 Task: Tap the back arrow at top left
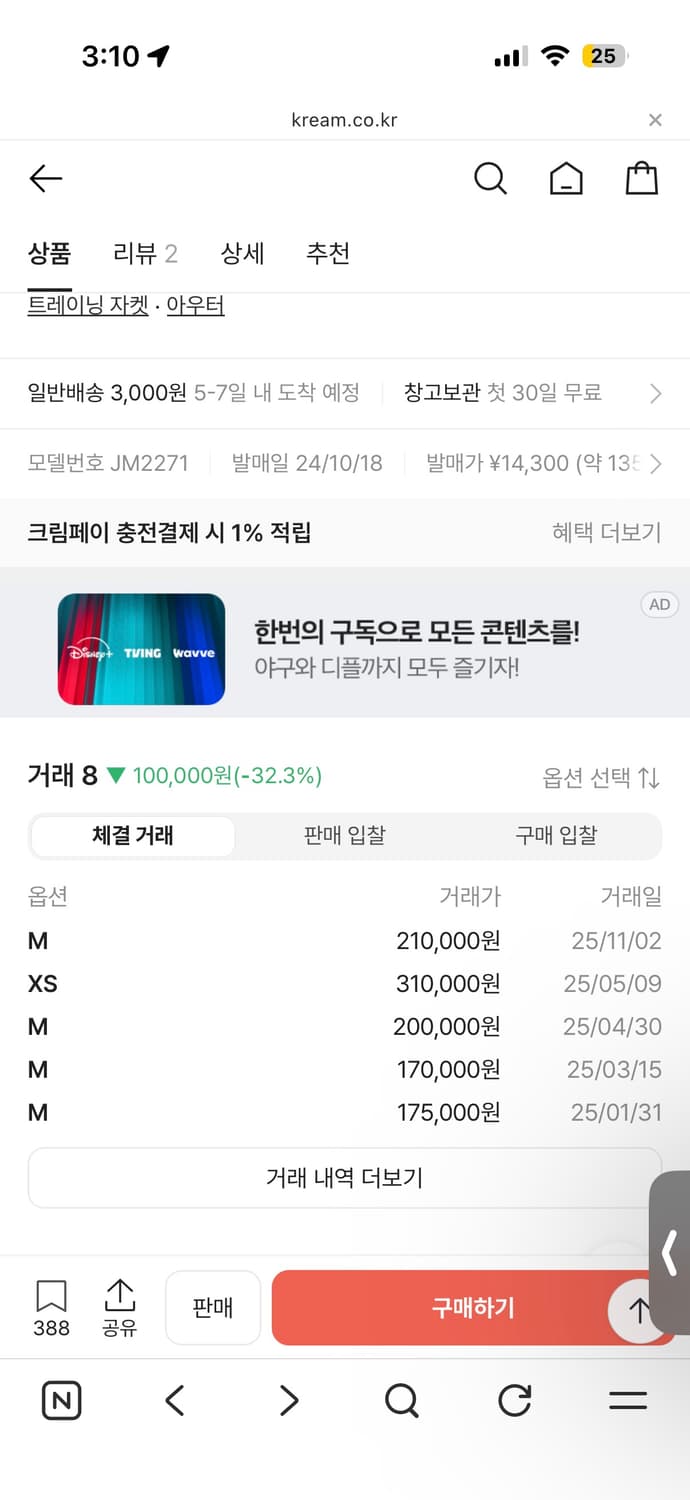click(45, 177)
